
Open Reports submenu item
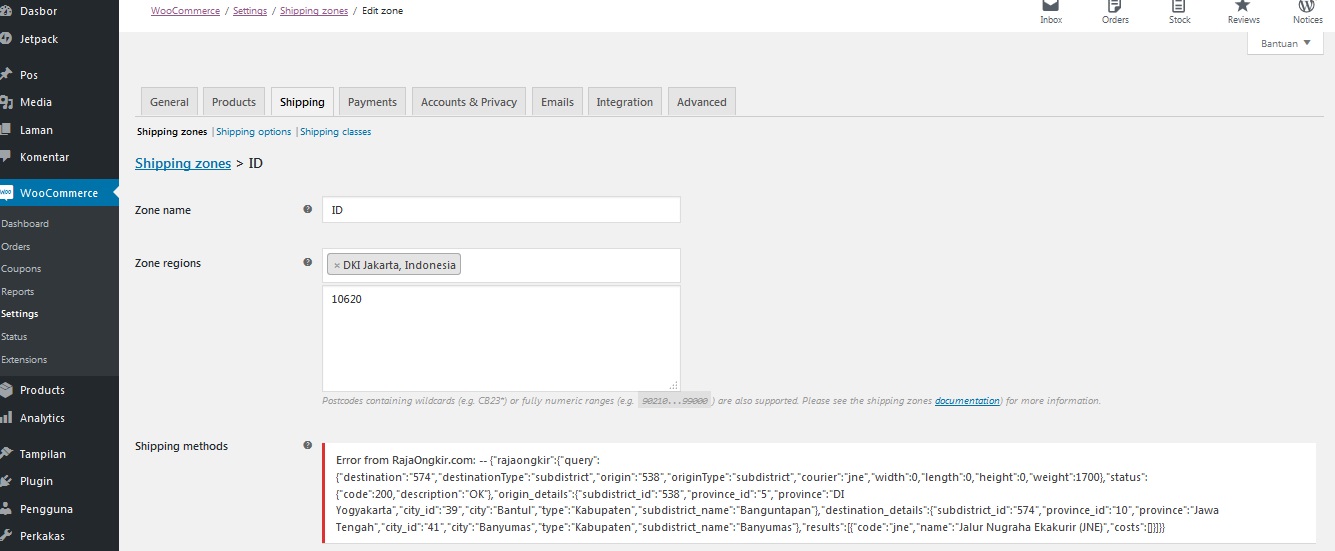[x=18, y=292]
